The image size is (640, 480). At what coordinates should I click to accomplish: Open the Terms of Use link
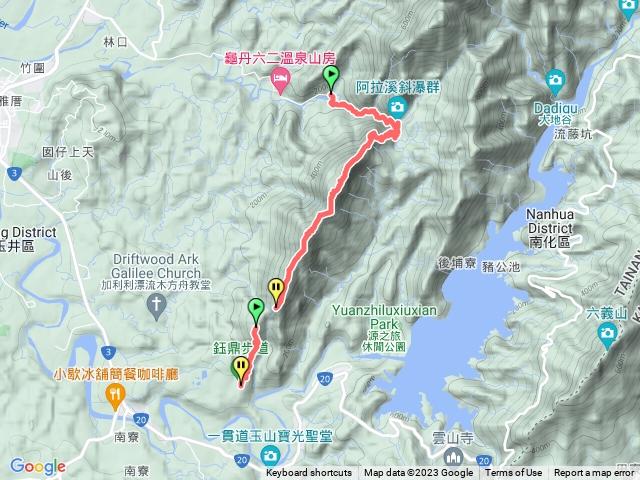[x=513, y=473]
